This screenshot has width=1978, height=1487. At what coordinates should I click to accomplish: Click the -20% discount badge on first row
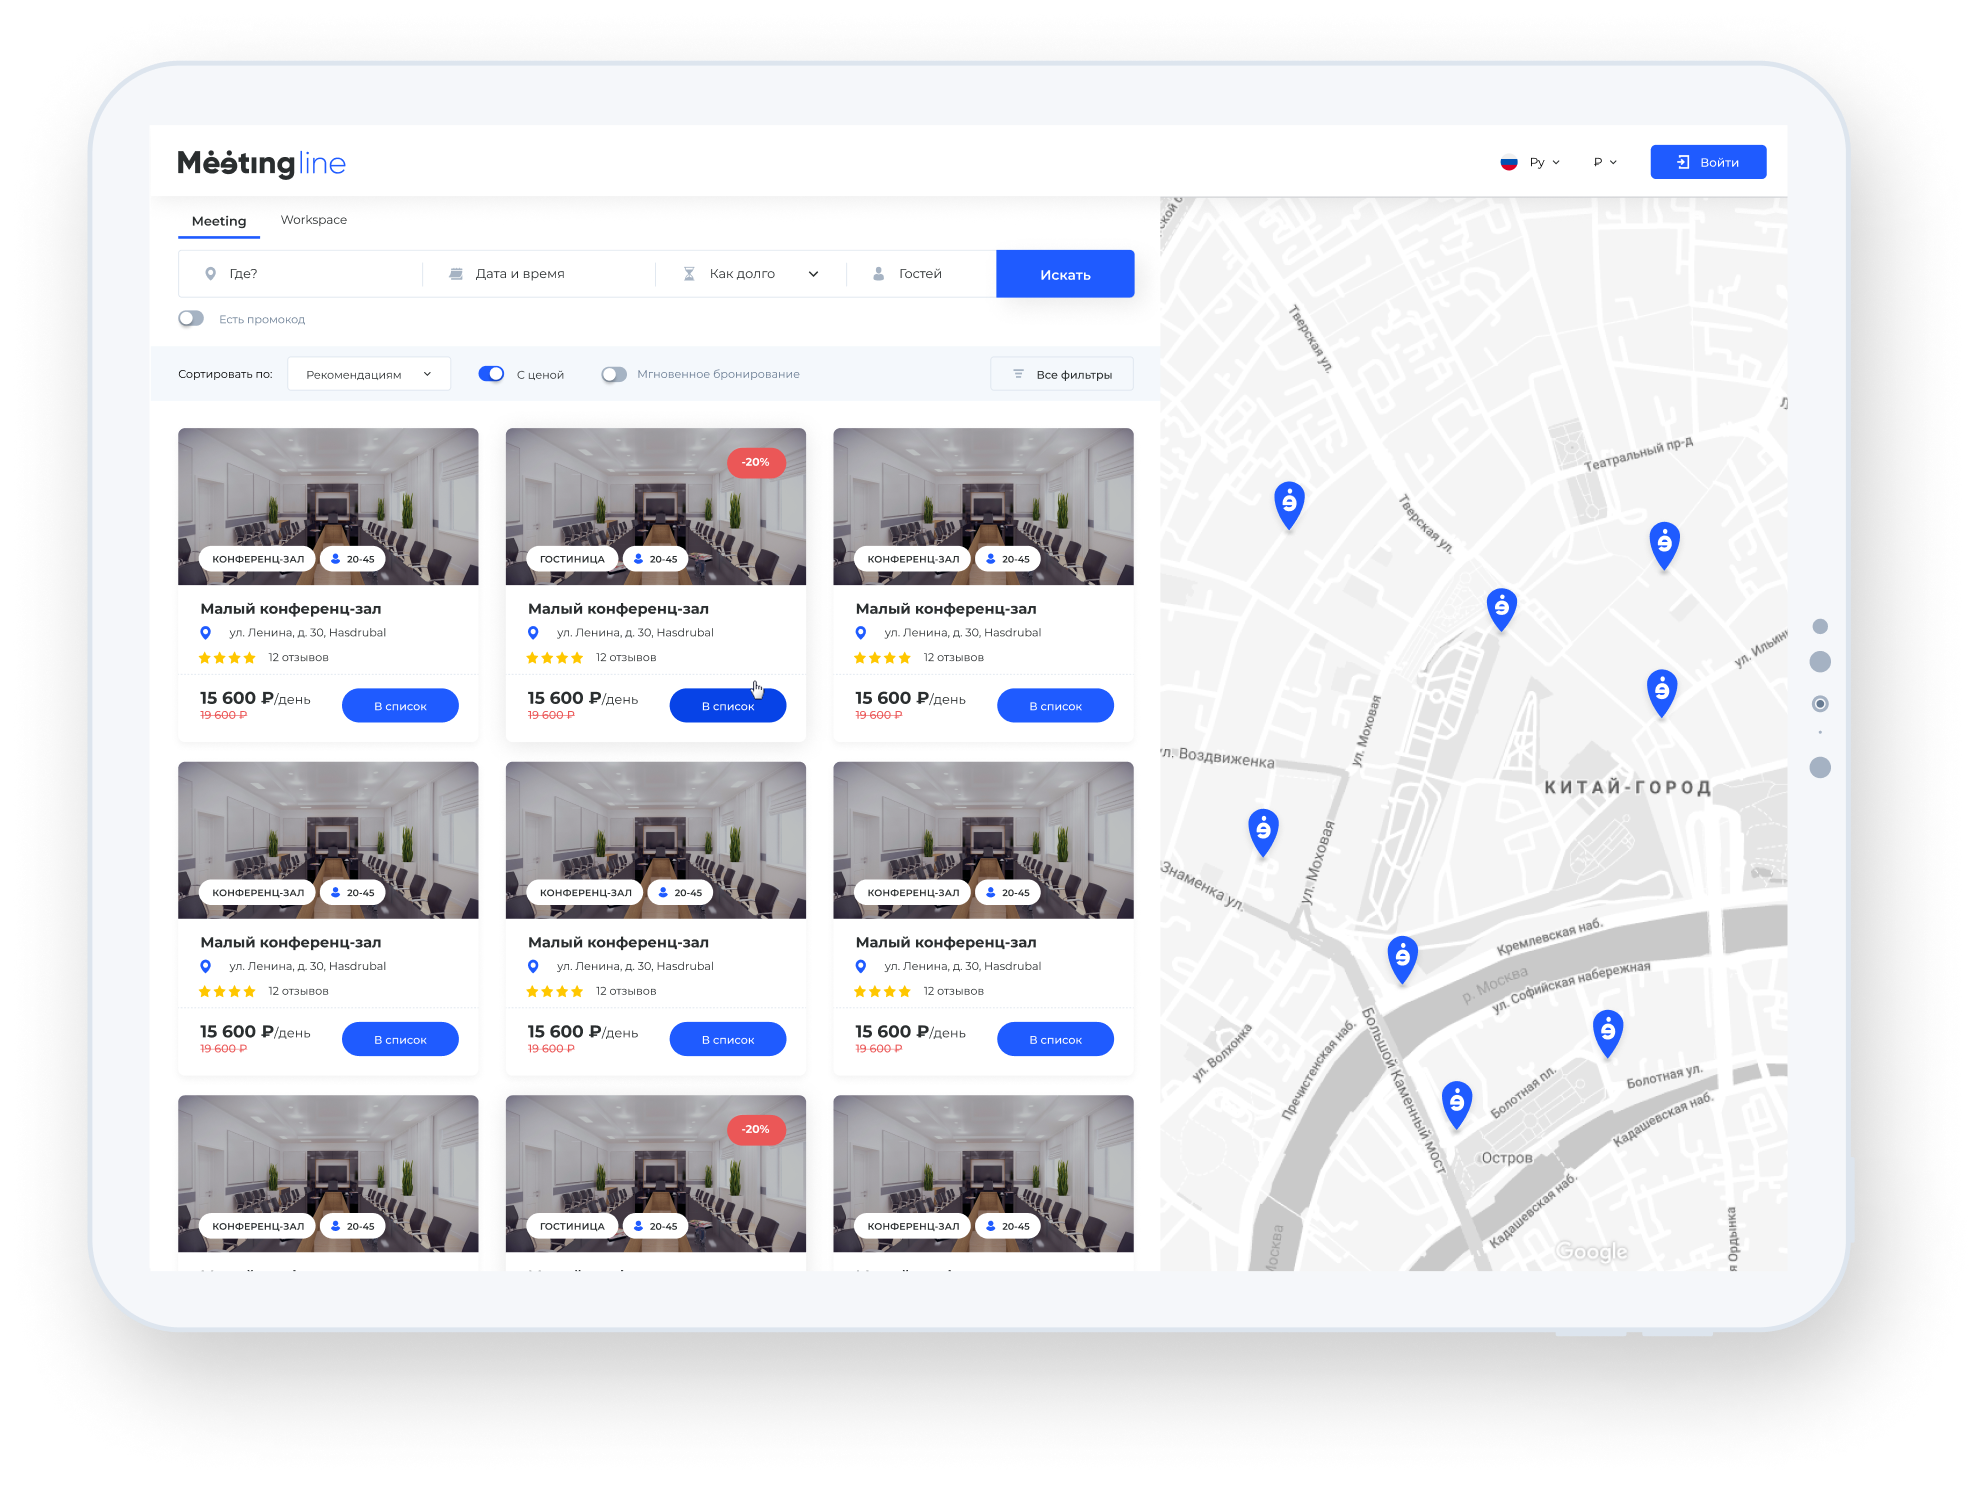pos(755,462)
